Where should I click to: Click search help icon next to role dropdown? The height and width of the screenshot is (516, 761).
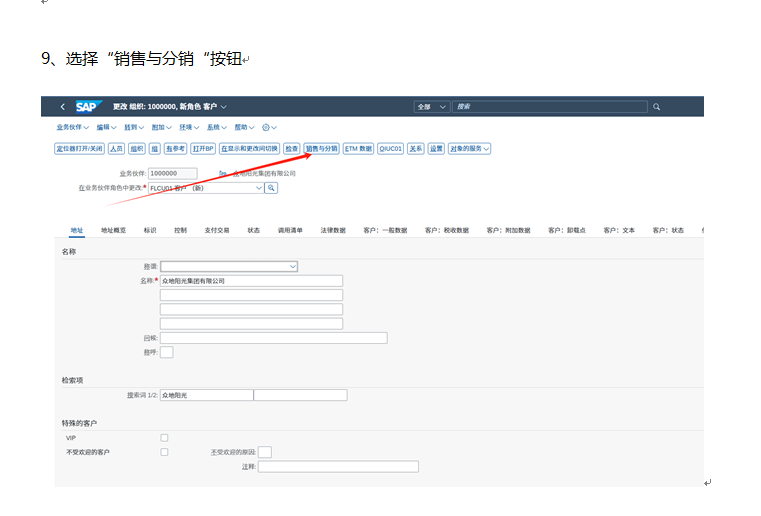point(271,187)
